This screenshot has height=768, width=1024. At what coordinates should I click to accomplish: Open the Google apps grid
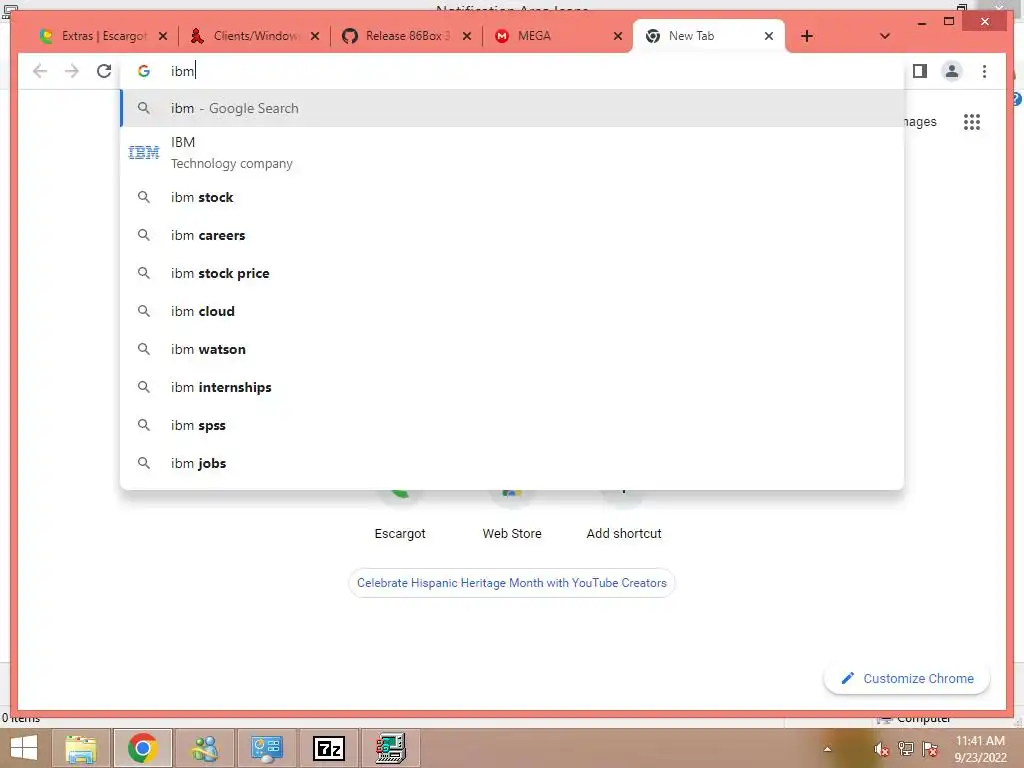pyautogui.click(x=972, y=122)
